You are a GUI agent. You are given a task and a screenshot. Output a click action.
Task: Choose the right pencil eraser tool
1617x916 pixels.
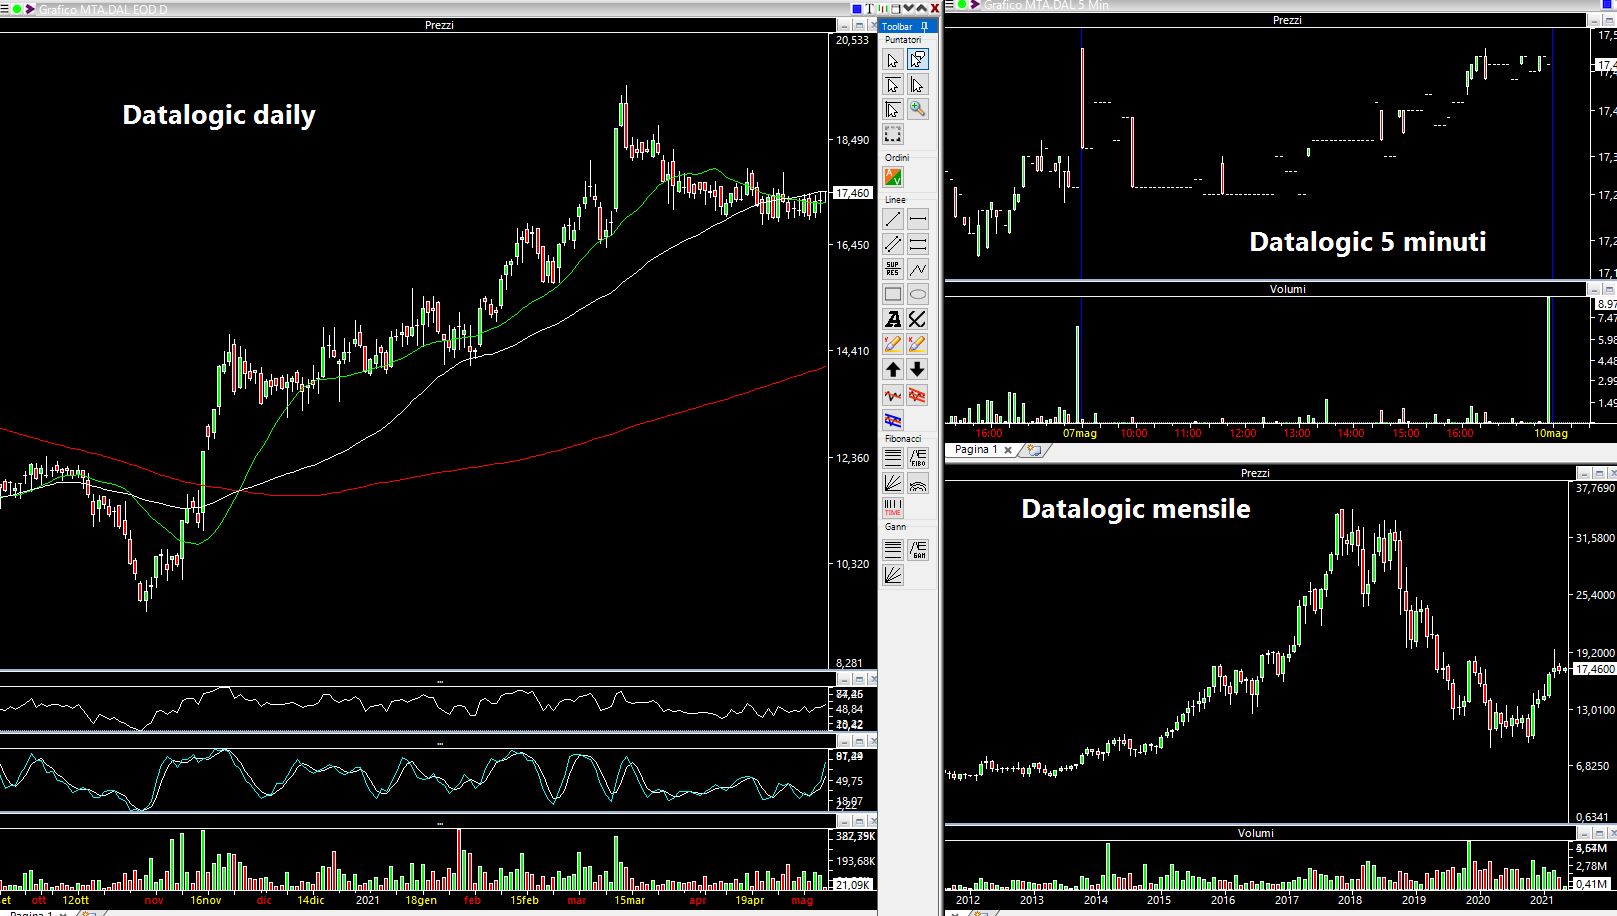pos(917,344)
